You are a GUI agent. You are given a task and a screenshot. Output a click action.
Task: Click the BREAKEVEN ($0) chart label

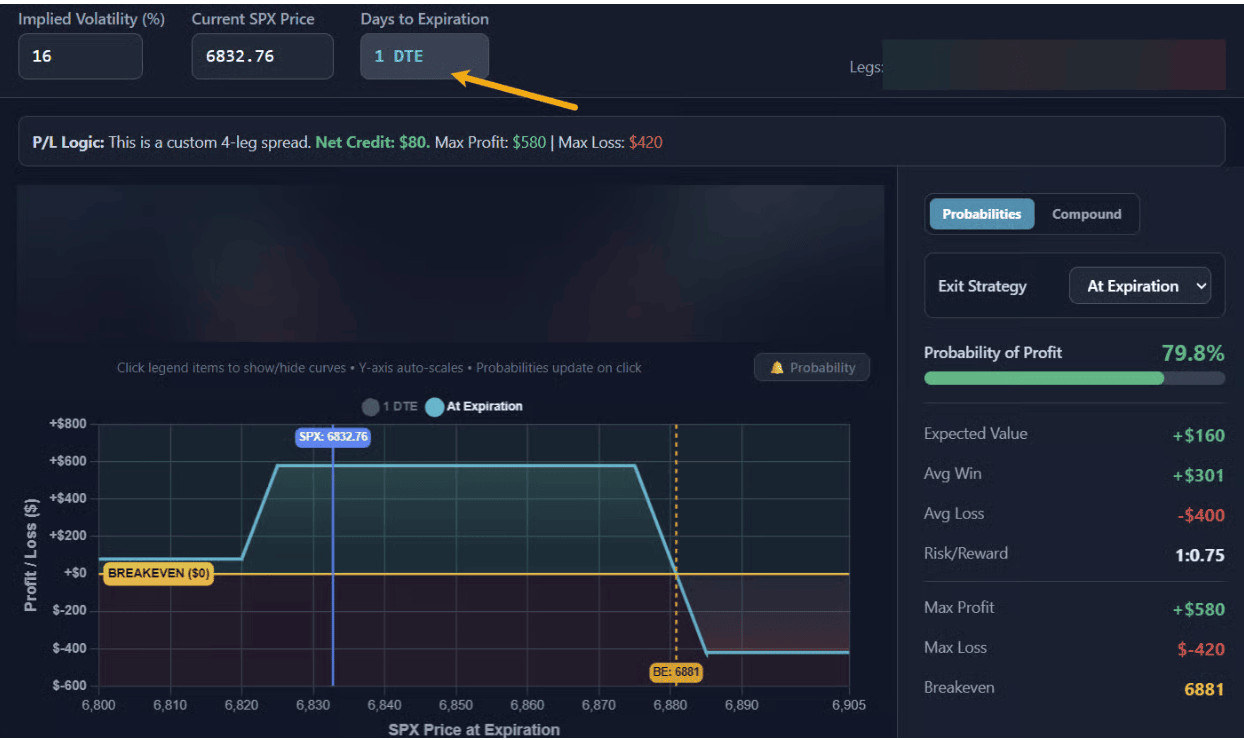pos(158,574)
